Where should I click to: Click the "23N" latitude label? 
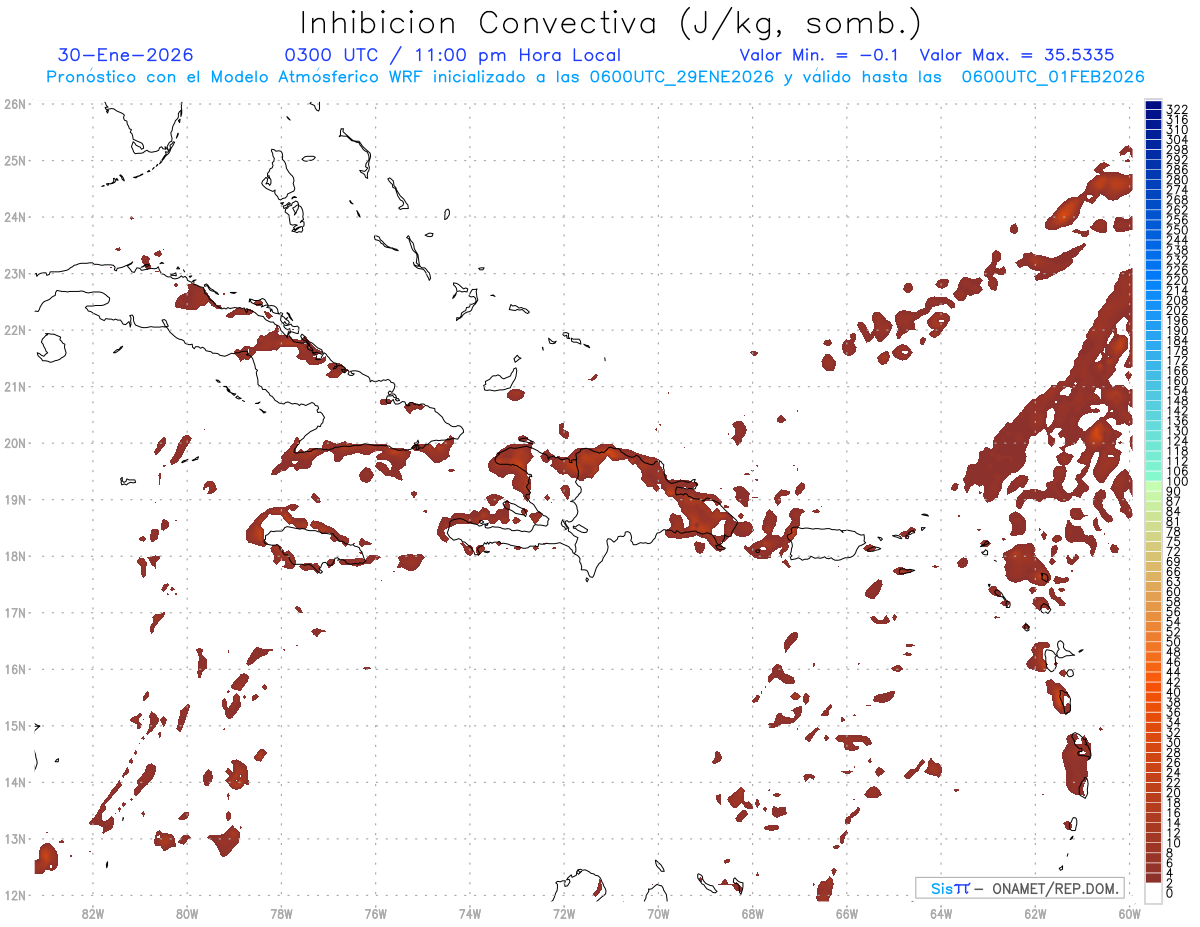click(x=14, y=273)
